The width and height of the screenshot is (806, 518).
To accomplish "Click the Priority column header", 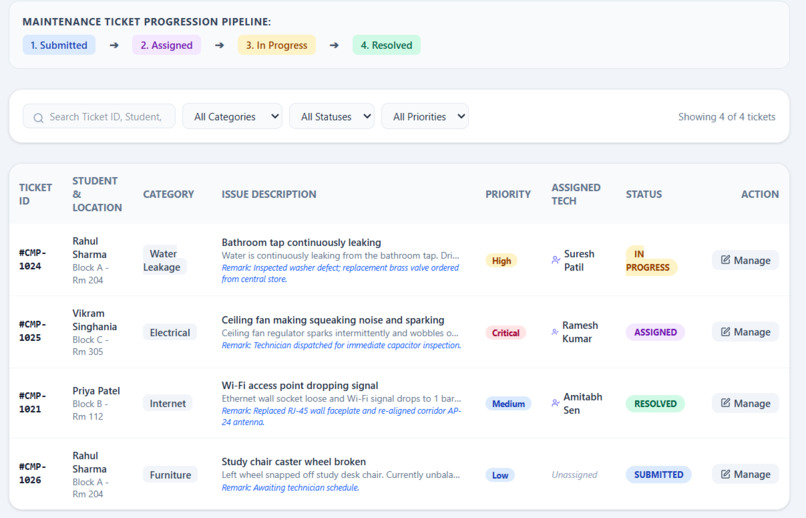I will [508, 194].
